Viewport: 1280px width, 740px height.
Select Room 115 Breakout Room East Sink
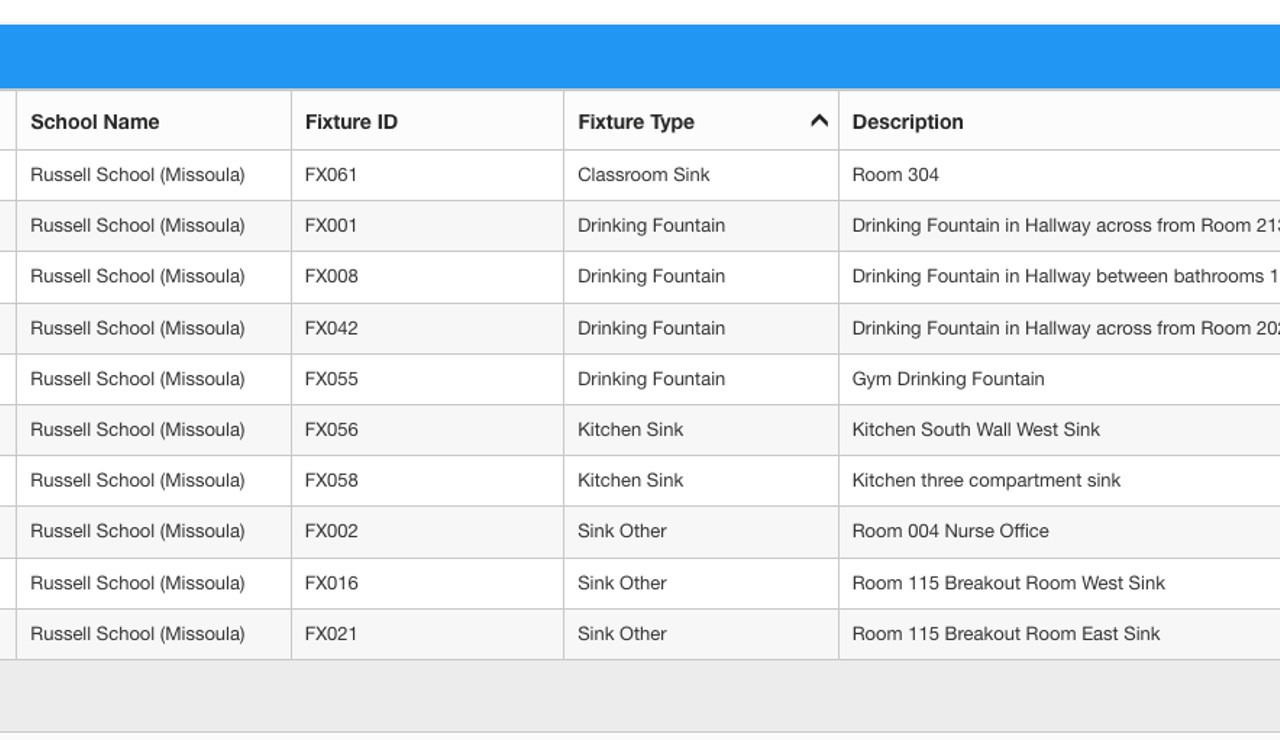[x=1006, y=634]
